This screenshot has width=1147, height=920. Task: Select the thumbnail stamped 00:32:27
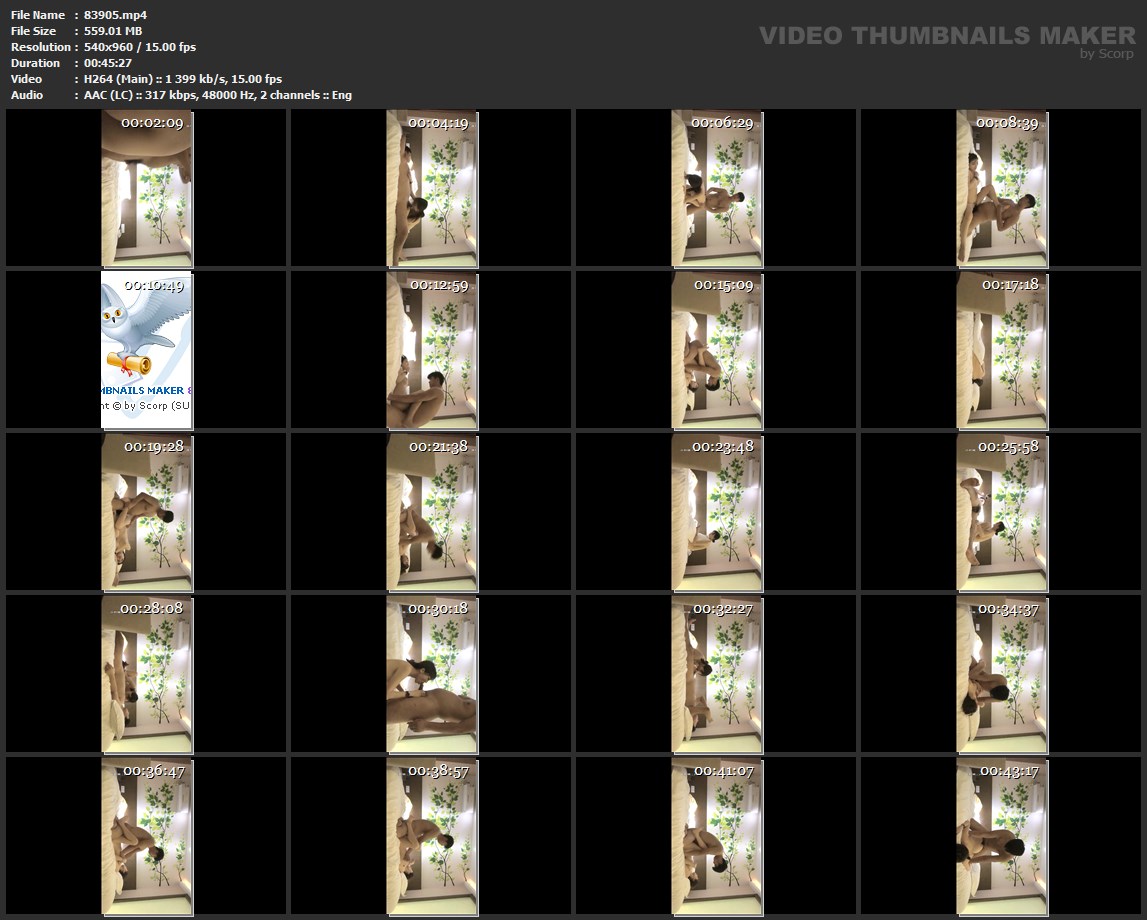[716, 674]
